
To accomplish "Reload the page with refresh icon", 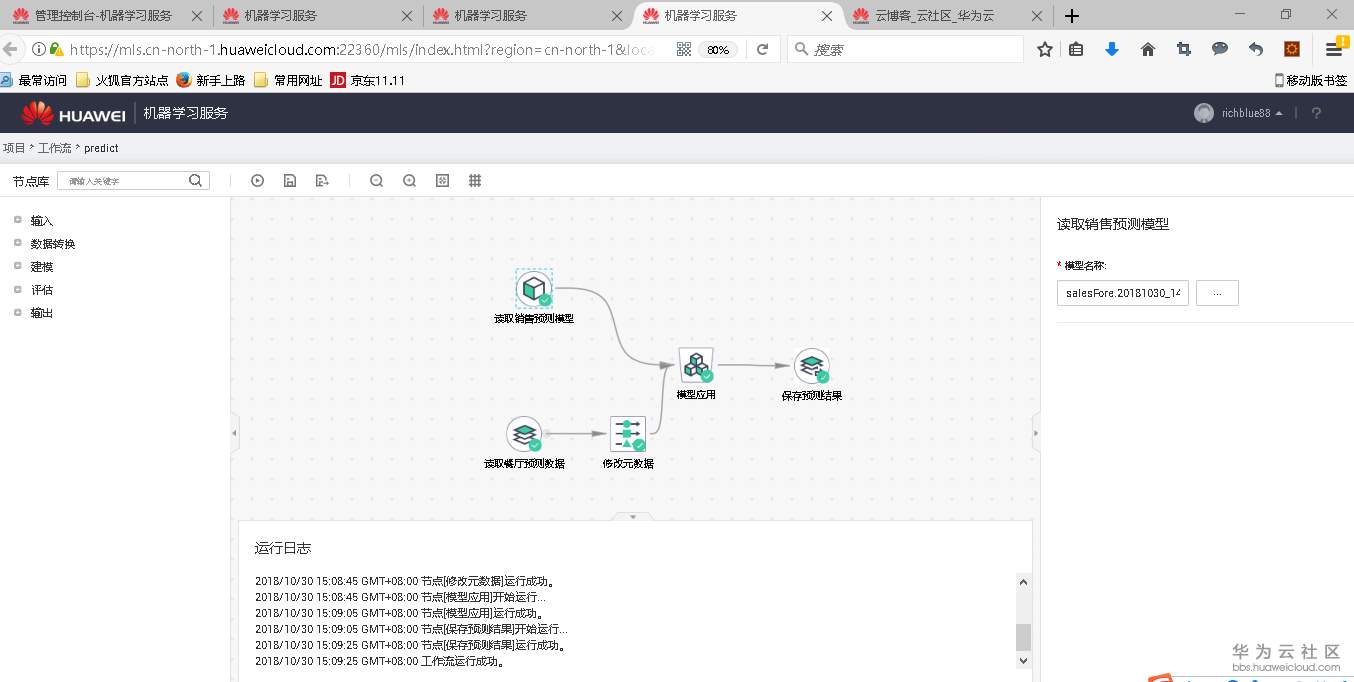I will click(762, 49).
